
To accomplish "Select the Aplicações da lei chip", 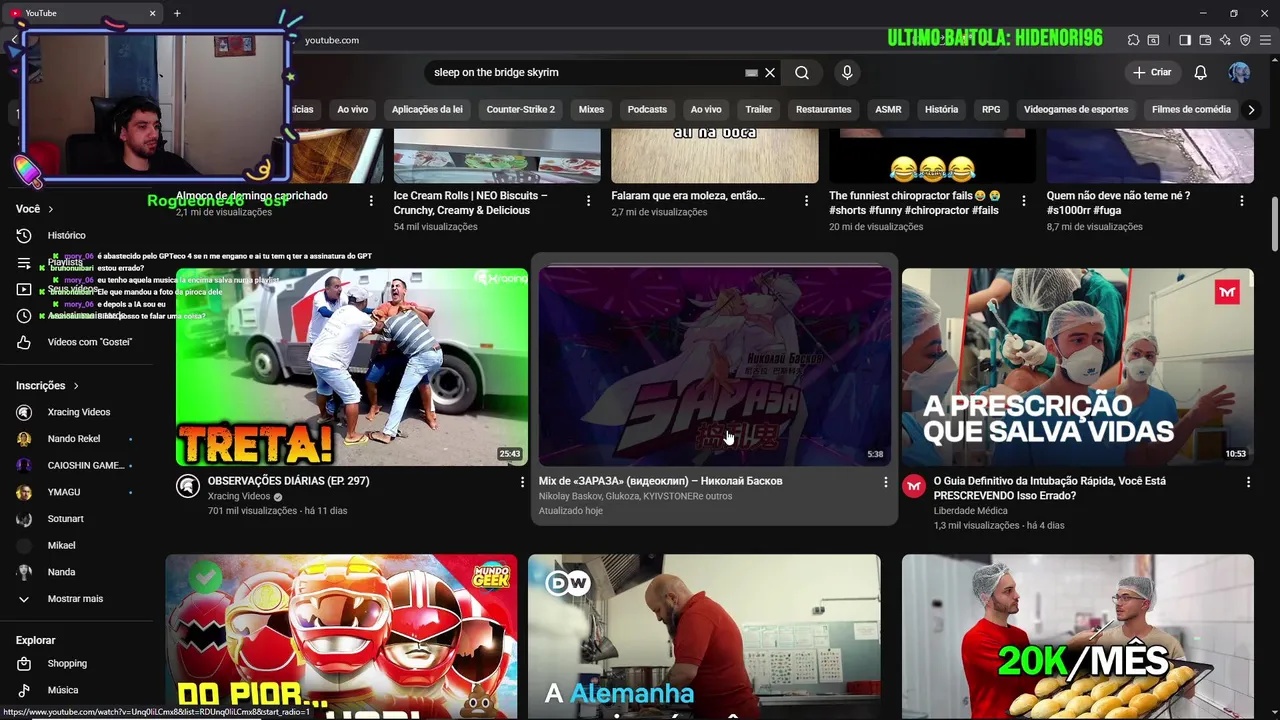I will coord(427,109).
